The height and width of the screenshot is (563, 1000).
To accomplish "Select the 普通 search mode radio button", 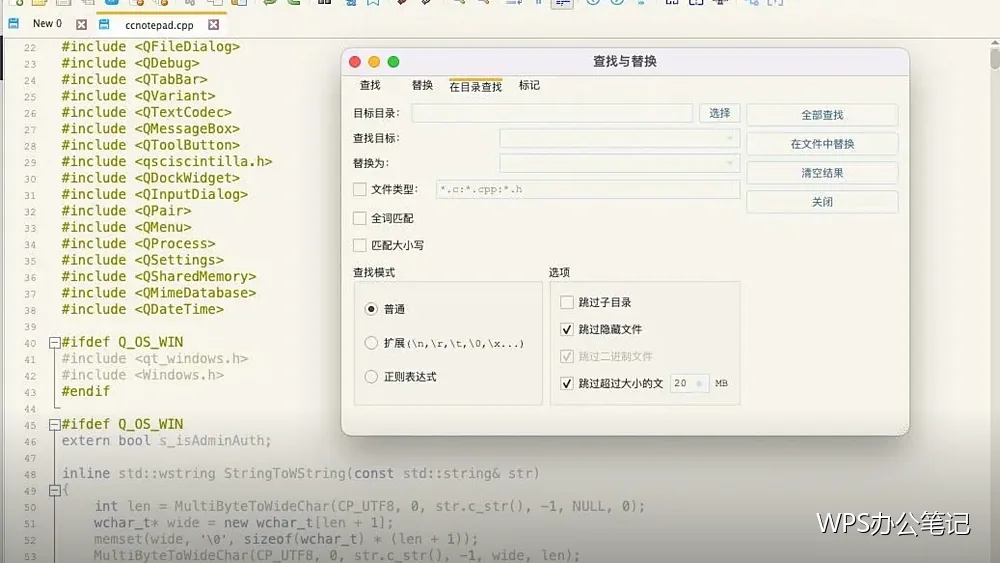I will 371,309.
